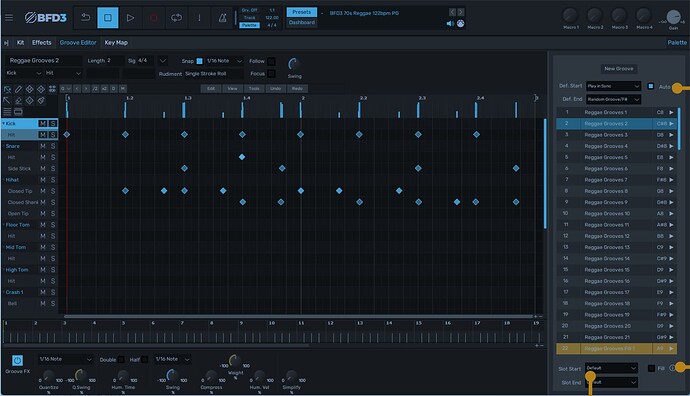Open the Slot Start dropdown
This screenshot has height=396, width=690.
click(611, 368)
